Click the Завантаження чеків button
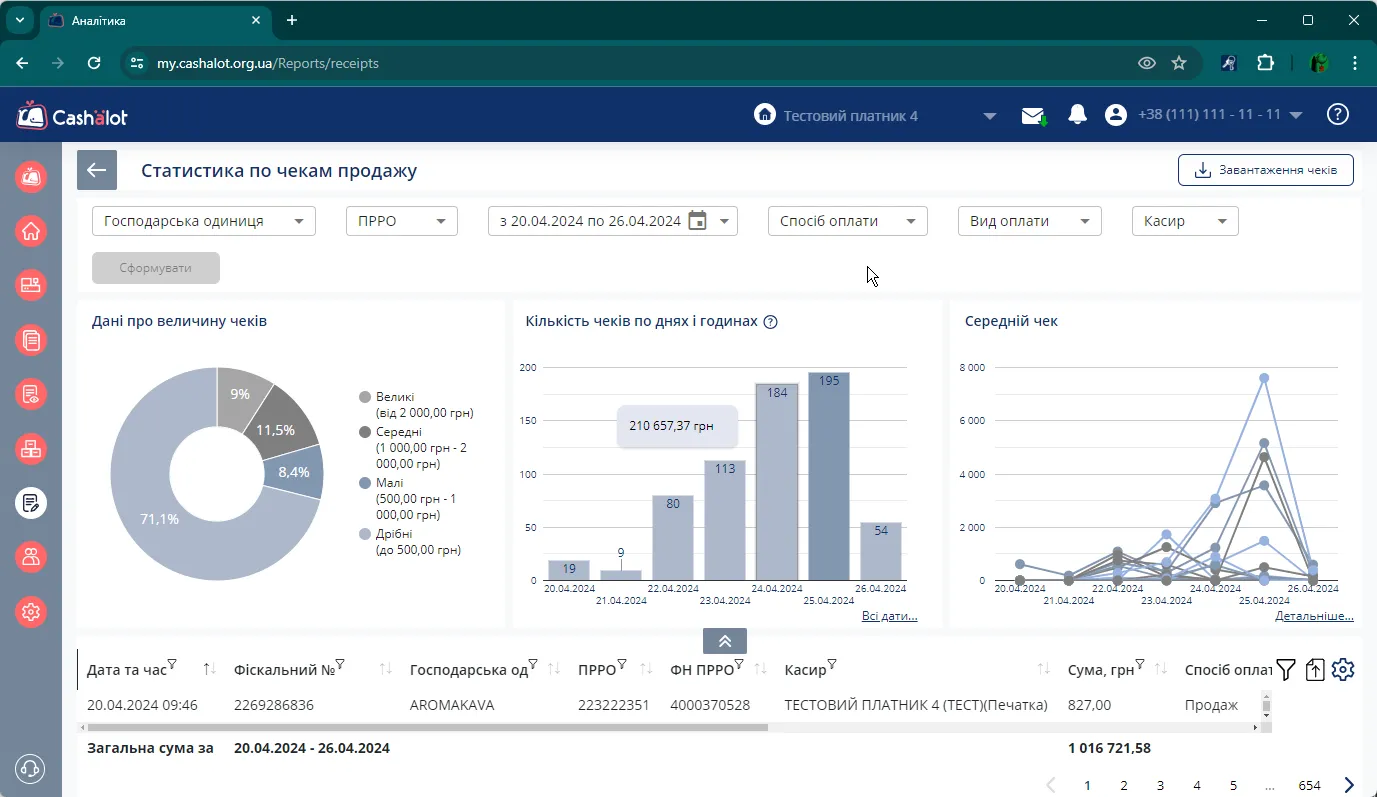Screen dimensions: 1377x797 [x=1265, y=170]
